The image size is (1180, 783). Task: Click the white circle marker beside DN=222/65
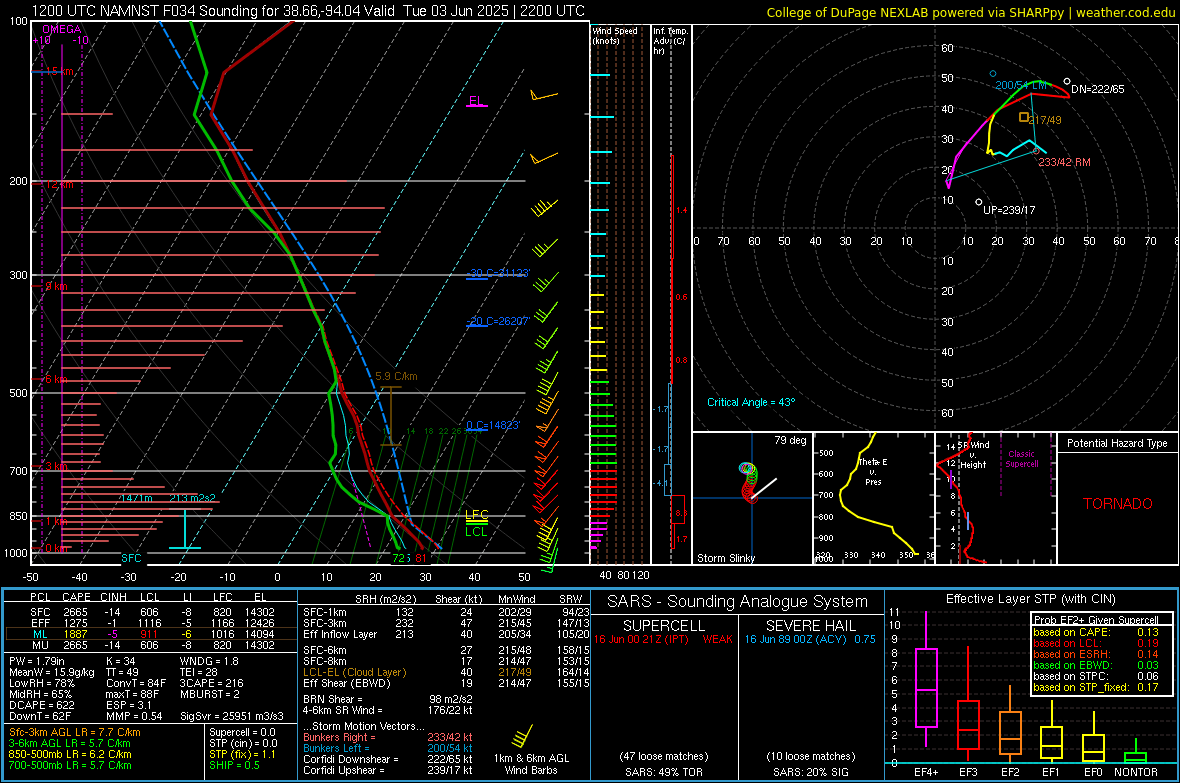(1067, 81)
